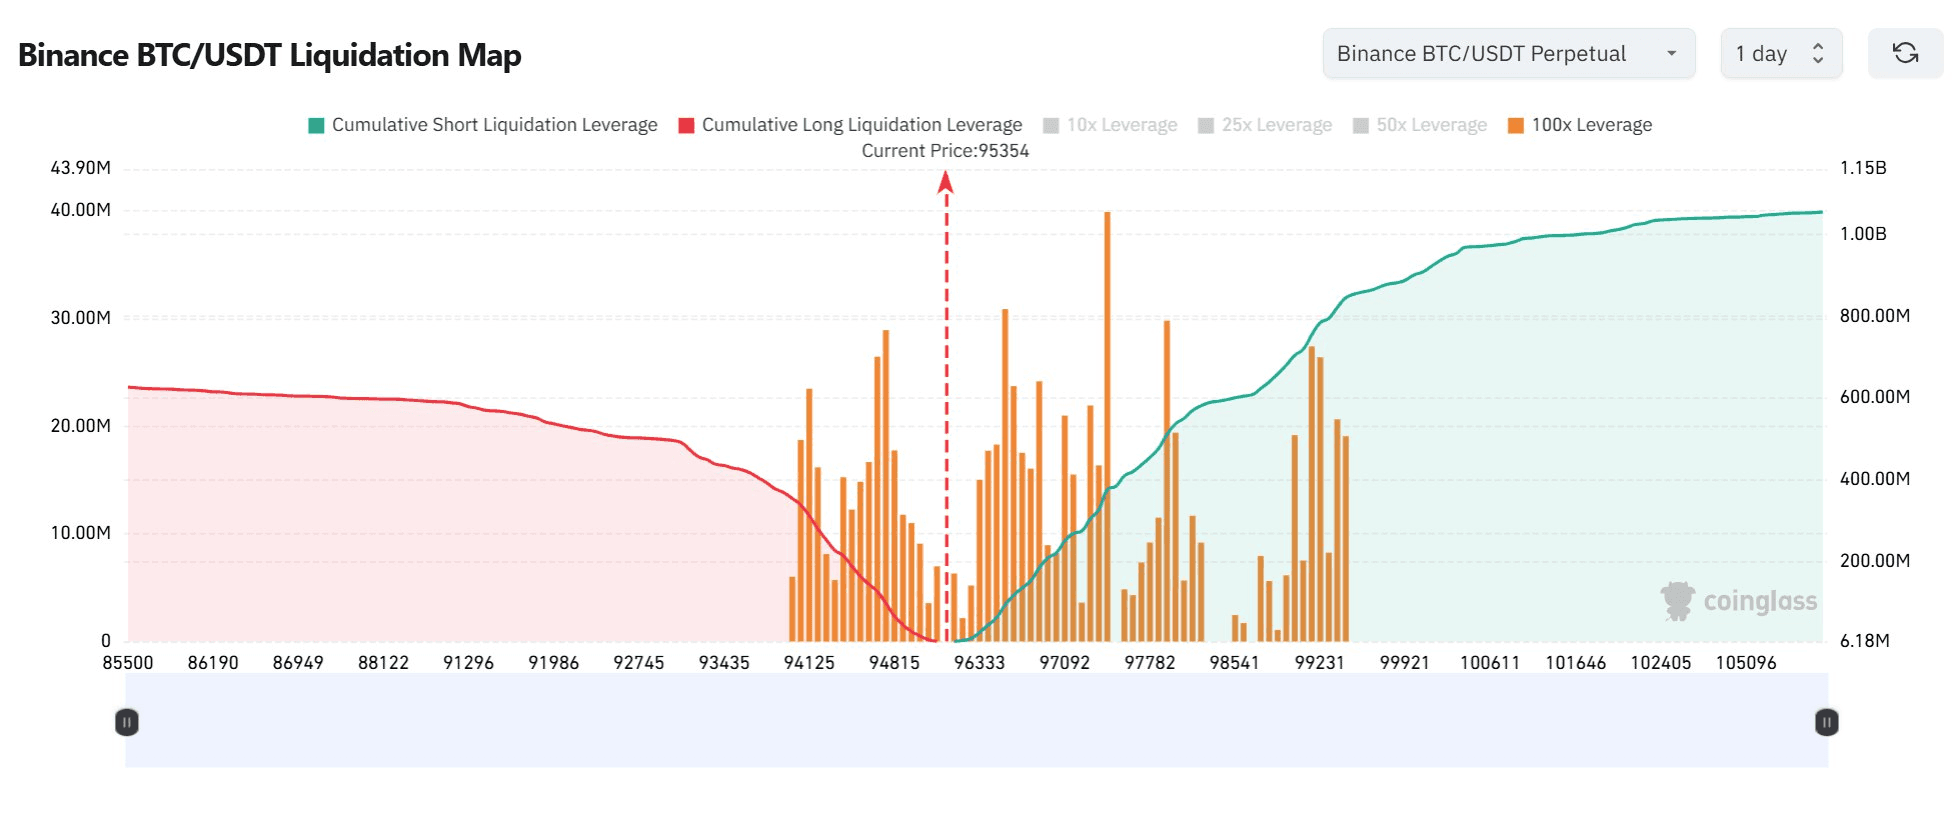
Task: Enable the 25x Leverage series
Action: pyautogui.click(x=1265, y=125)
